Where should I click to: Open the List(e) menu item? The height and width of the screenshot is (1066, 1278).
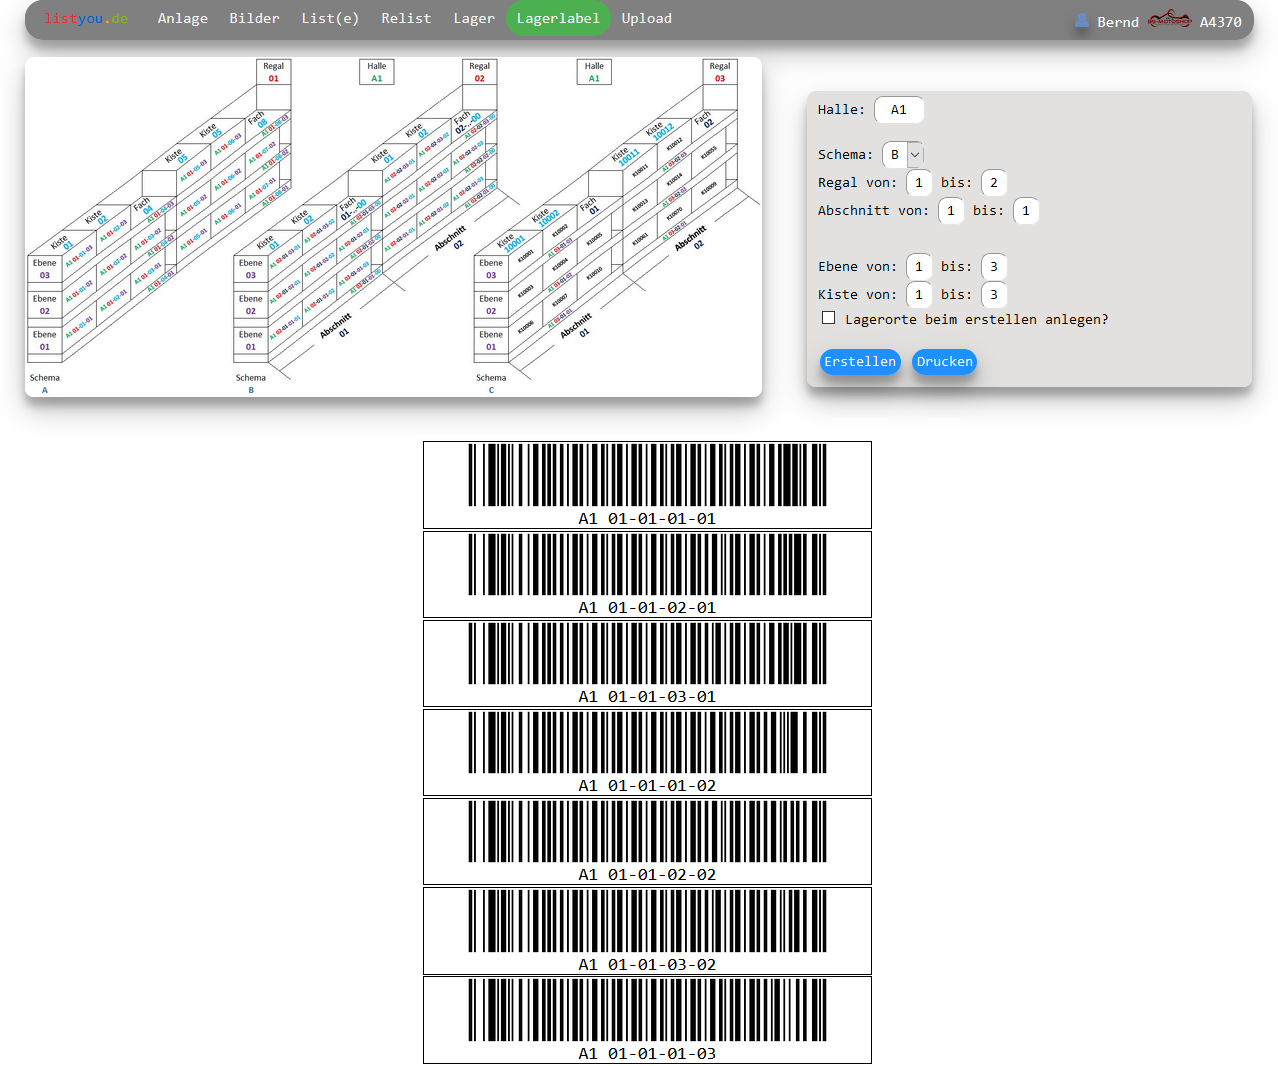tap(330, 18)
